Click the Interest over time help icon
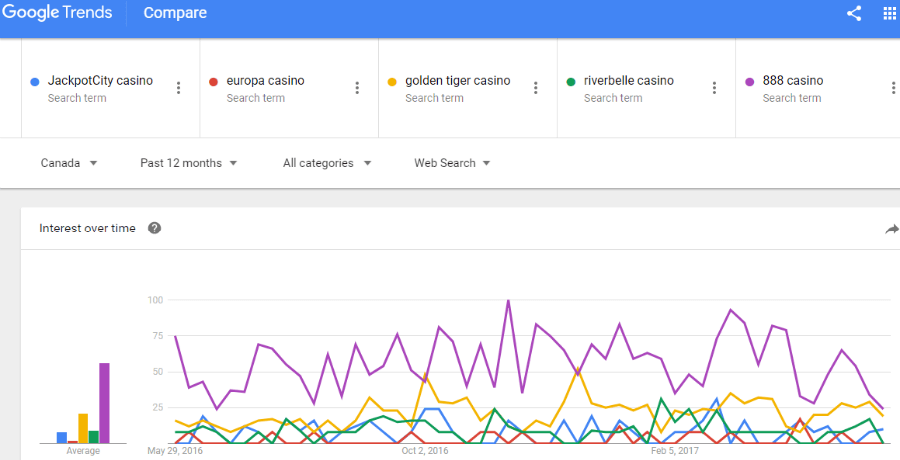900x460 pixels. pyautogui.click(x=154, y=228)
